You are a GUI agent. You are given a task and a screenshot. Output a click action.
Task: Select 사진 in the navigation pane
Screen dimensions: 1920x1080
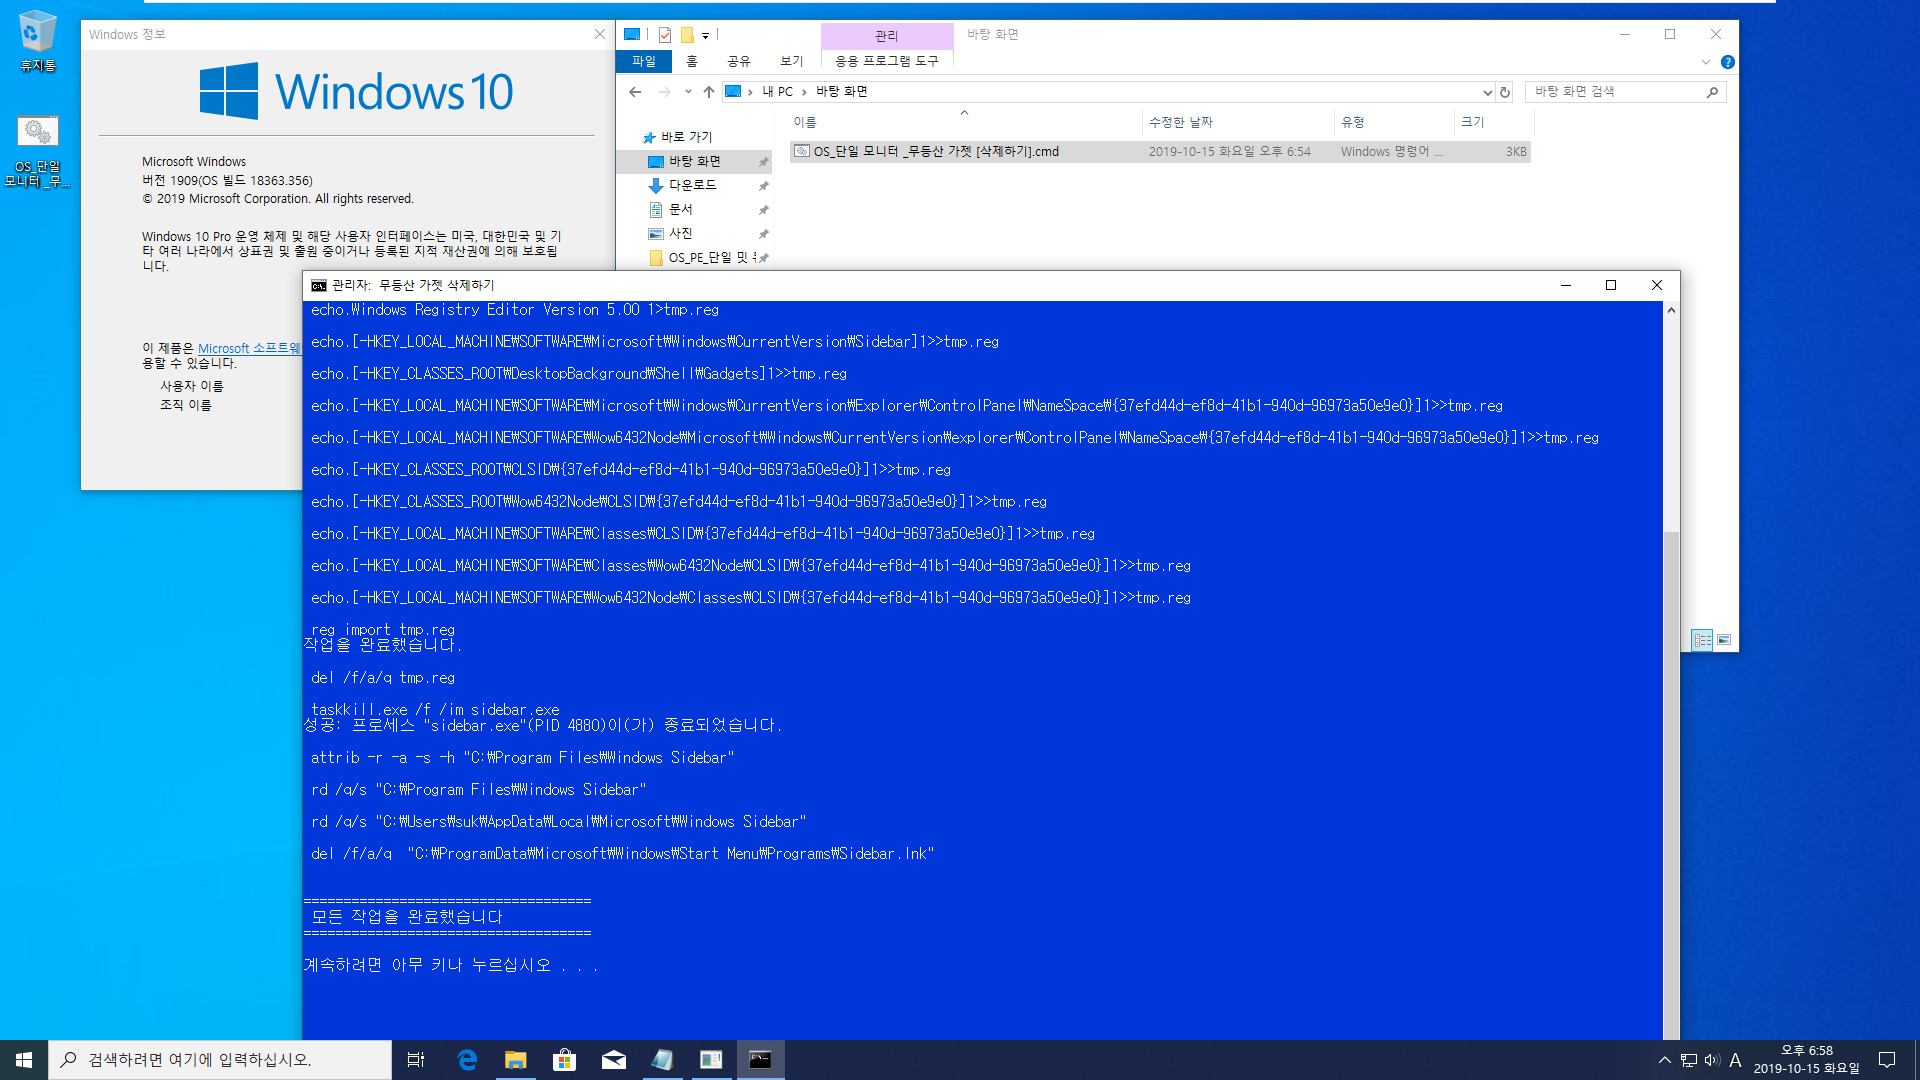coord(681,233)
